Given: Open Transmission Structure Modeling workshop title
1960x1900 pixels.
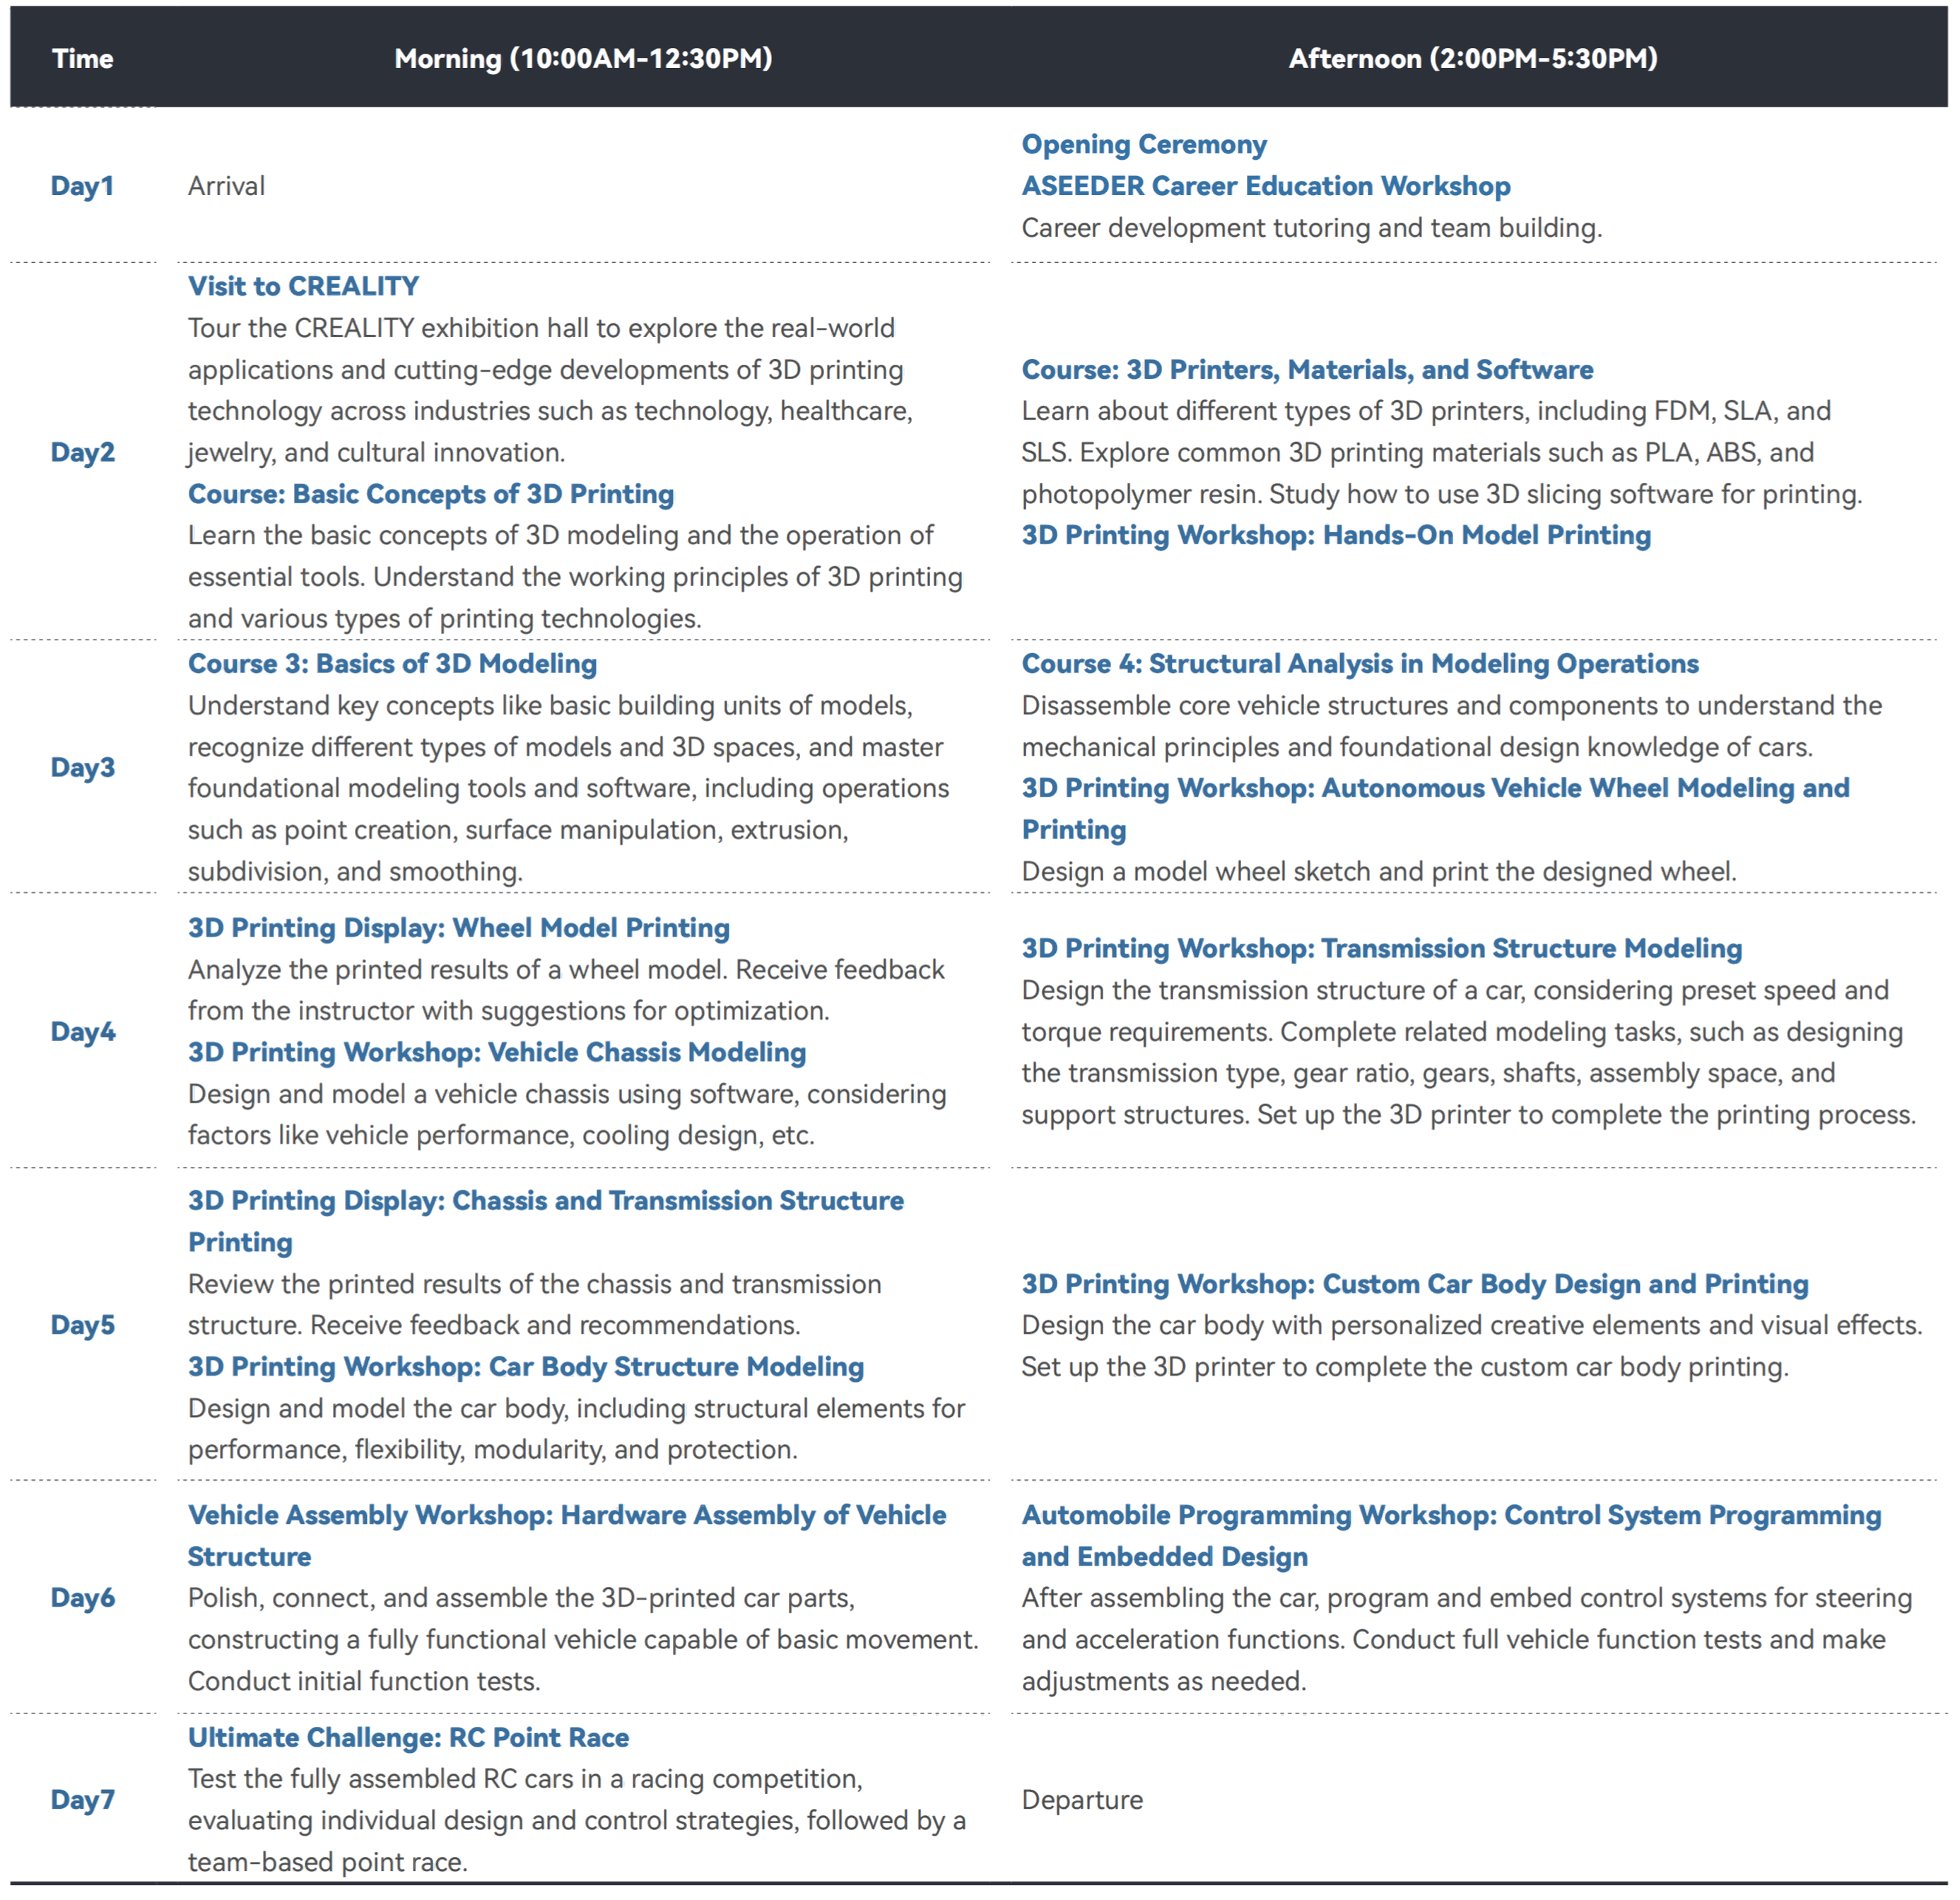Looking at the screenshot, I should coord(1381,948).
